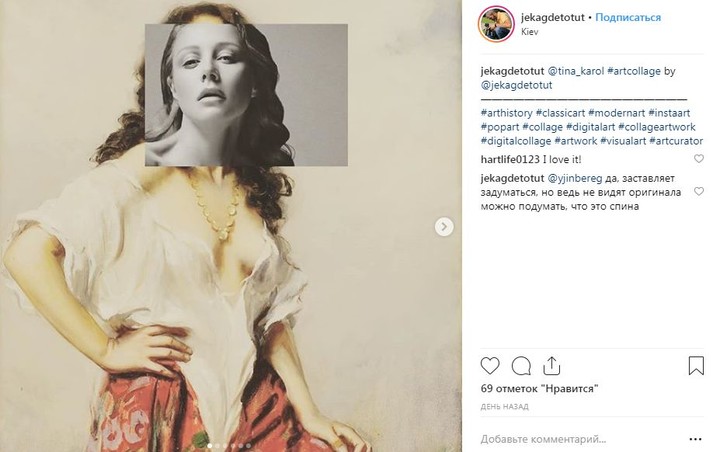Like the jekagdetotut reply comment heart

pyautogui.click(x=698, y=177)
